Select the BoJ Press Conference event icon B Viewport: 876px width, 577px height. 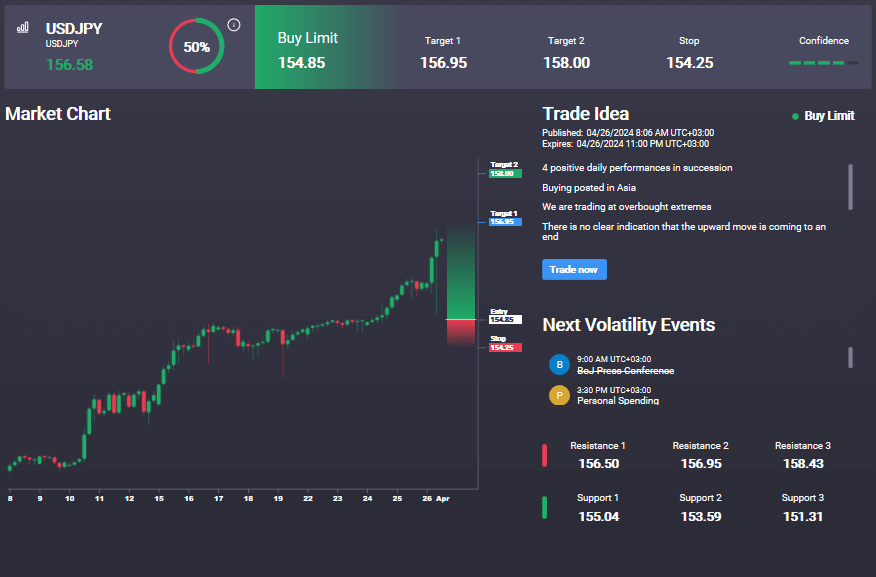click(x=559, y=364)
